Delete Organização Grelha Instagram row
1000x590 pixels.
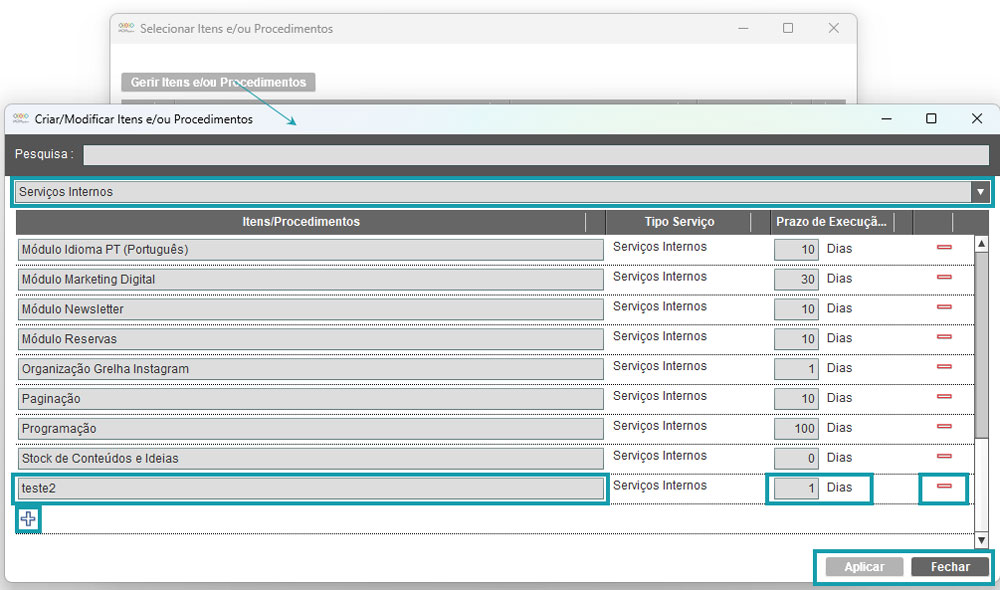(944, 367)
